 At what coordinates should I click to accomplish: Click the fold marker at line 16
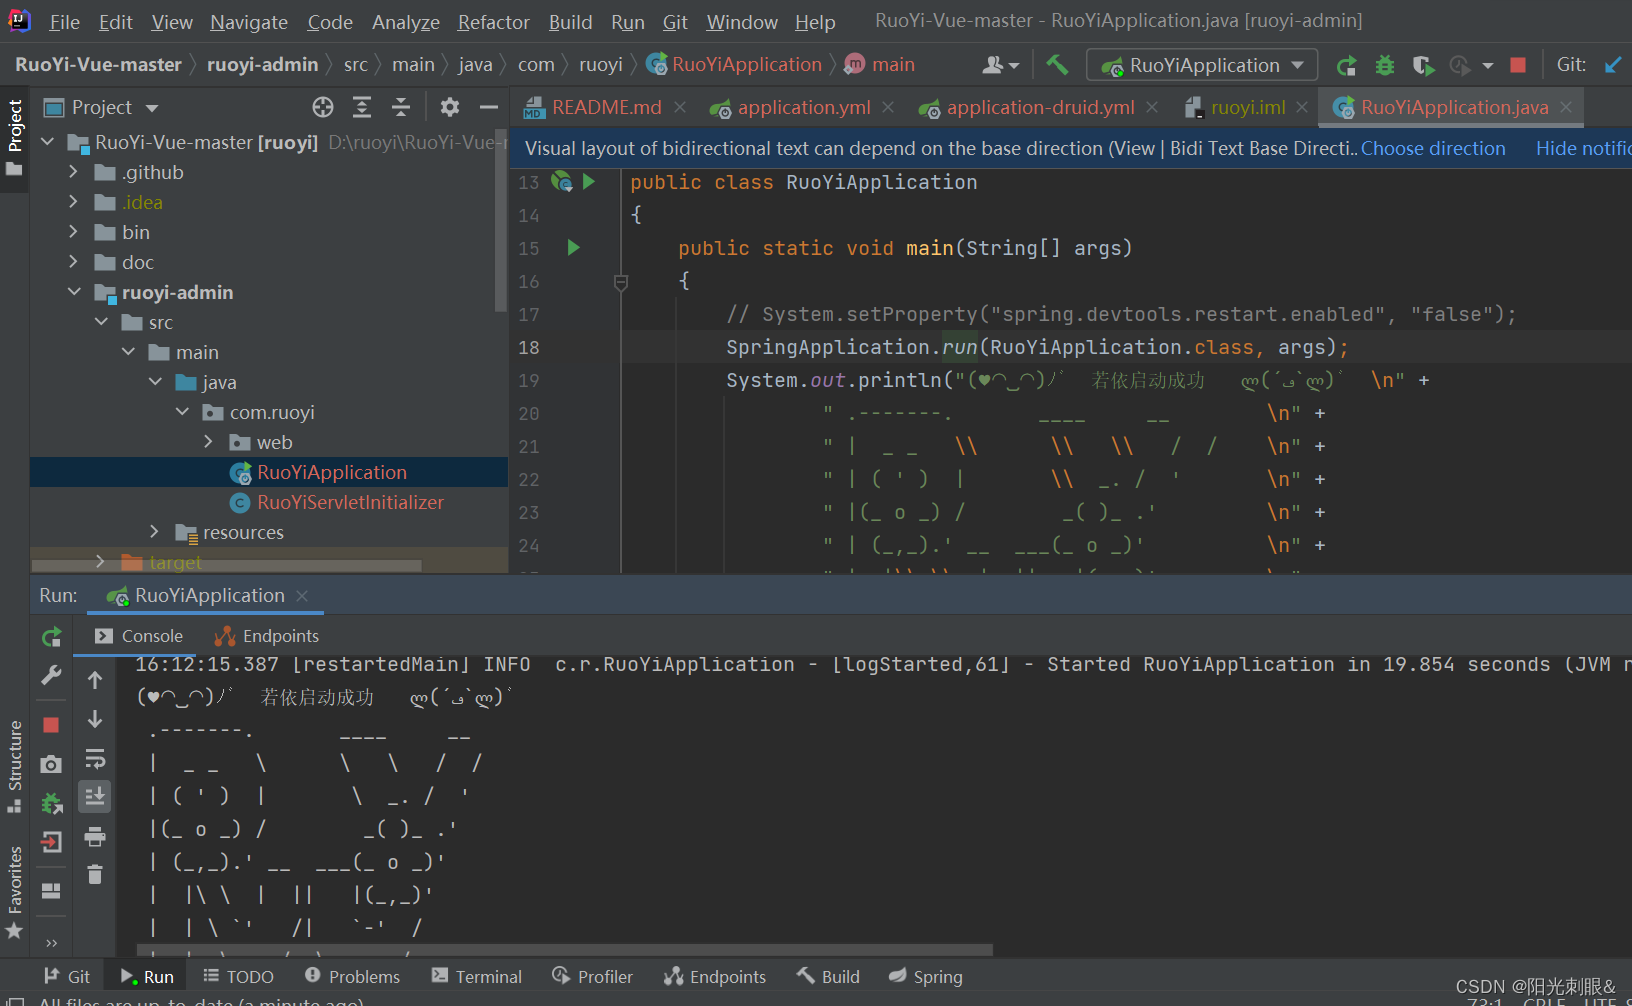(x=621, y=282)
